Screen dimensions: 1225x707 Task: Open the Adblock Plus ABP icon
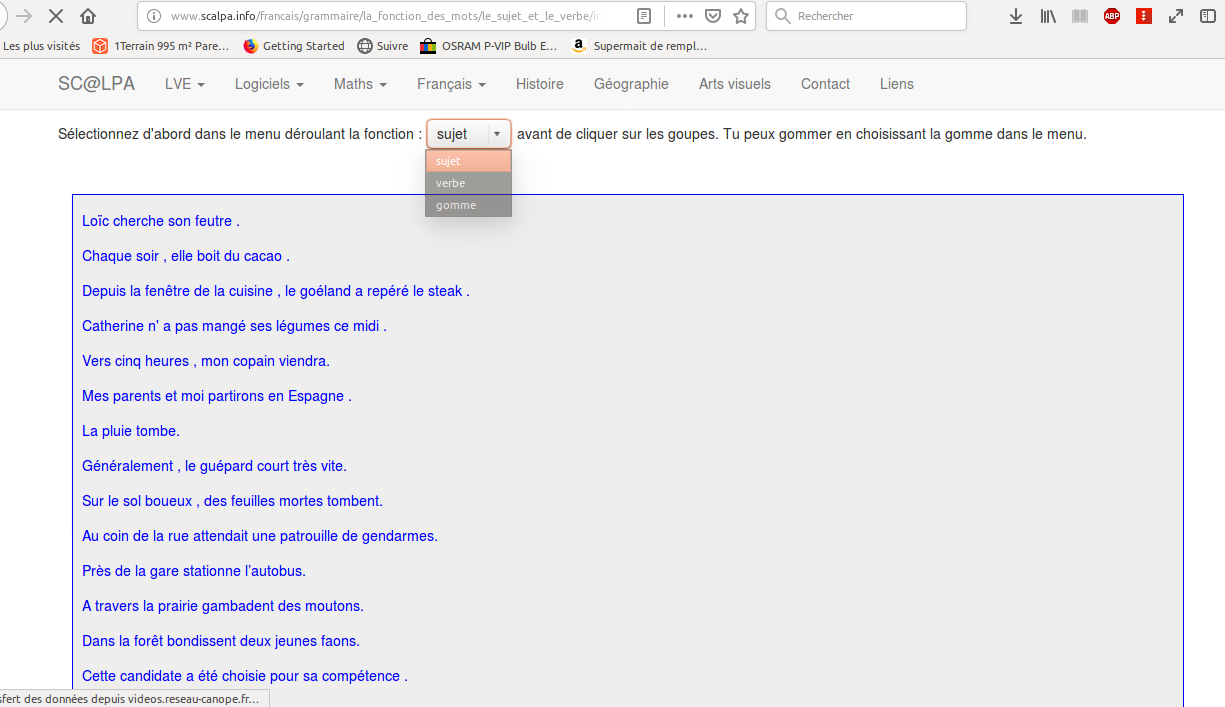[x=1112, y=16]
